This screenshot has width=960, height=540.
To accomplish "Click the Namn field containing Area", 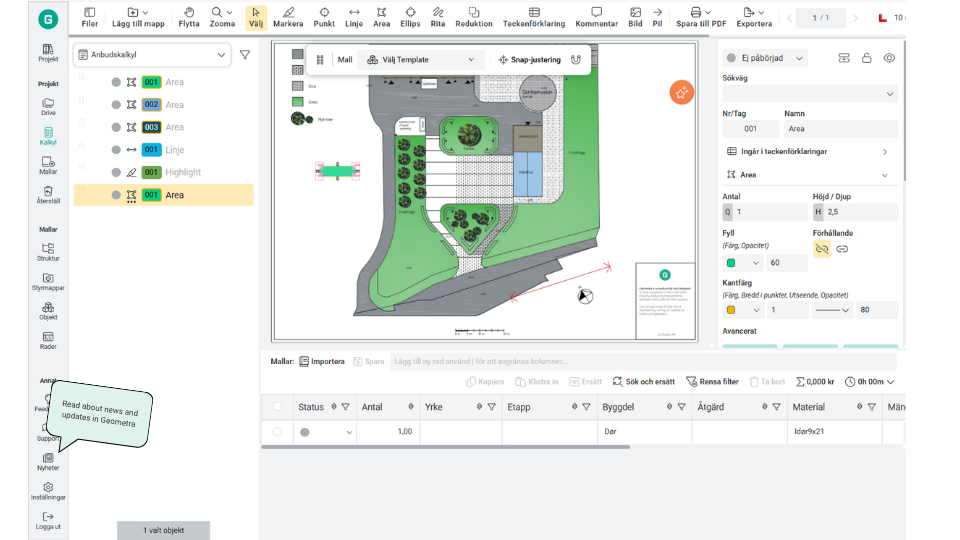I will pos(841,129).
